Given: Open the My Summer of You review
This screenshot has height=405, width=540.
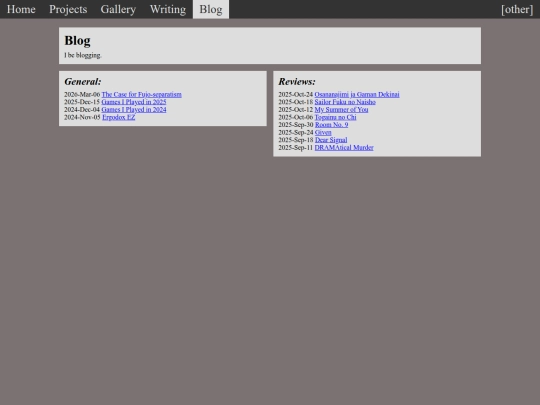Looking at the screenshot, I should pyautogui.click(x=341, y=110).
